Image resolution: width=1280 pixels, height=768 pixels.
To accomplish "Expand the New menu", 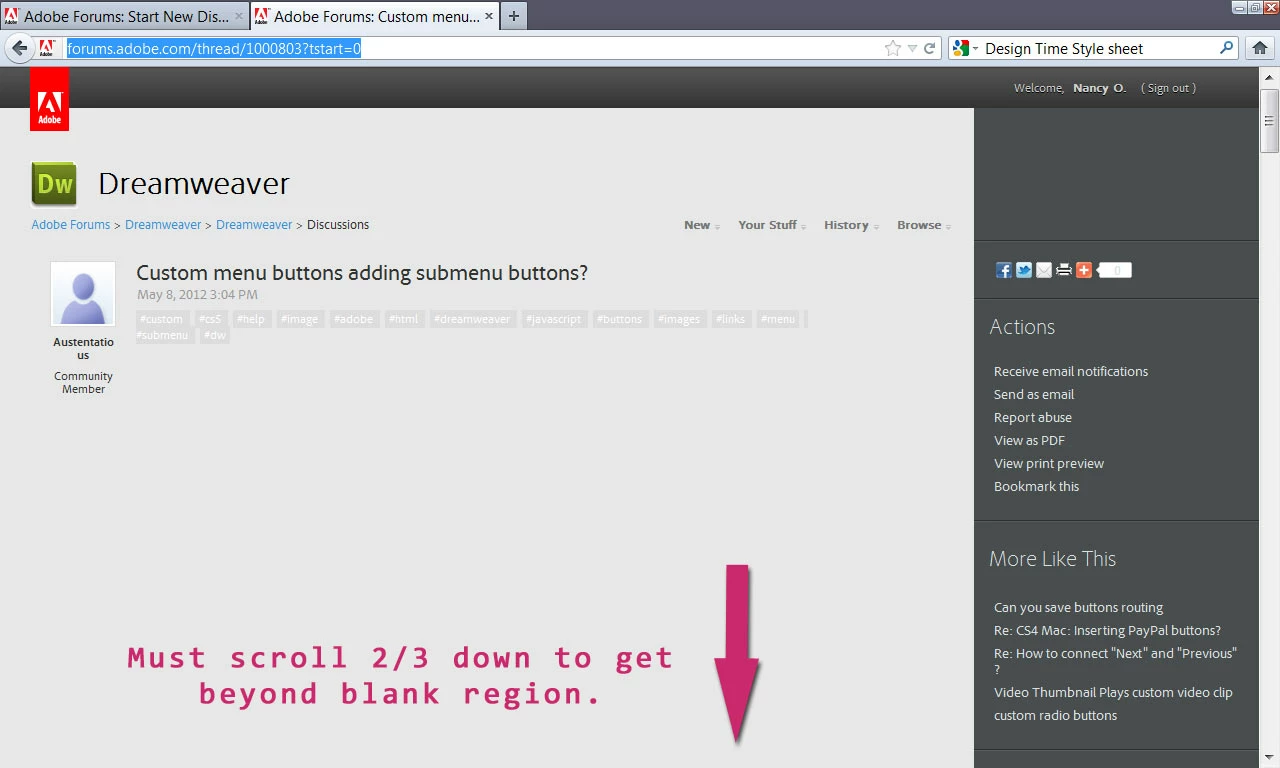I will (x=702, y=225).
